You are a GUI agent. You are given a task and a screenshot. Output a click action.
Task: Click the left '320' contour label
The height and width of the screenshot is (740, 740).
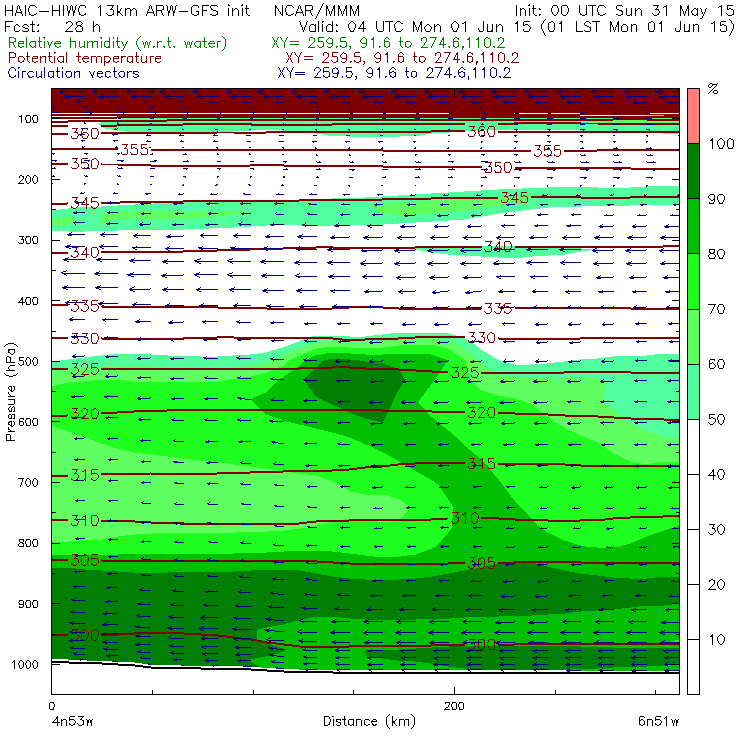(x=85, y=414)
